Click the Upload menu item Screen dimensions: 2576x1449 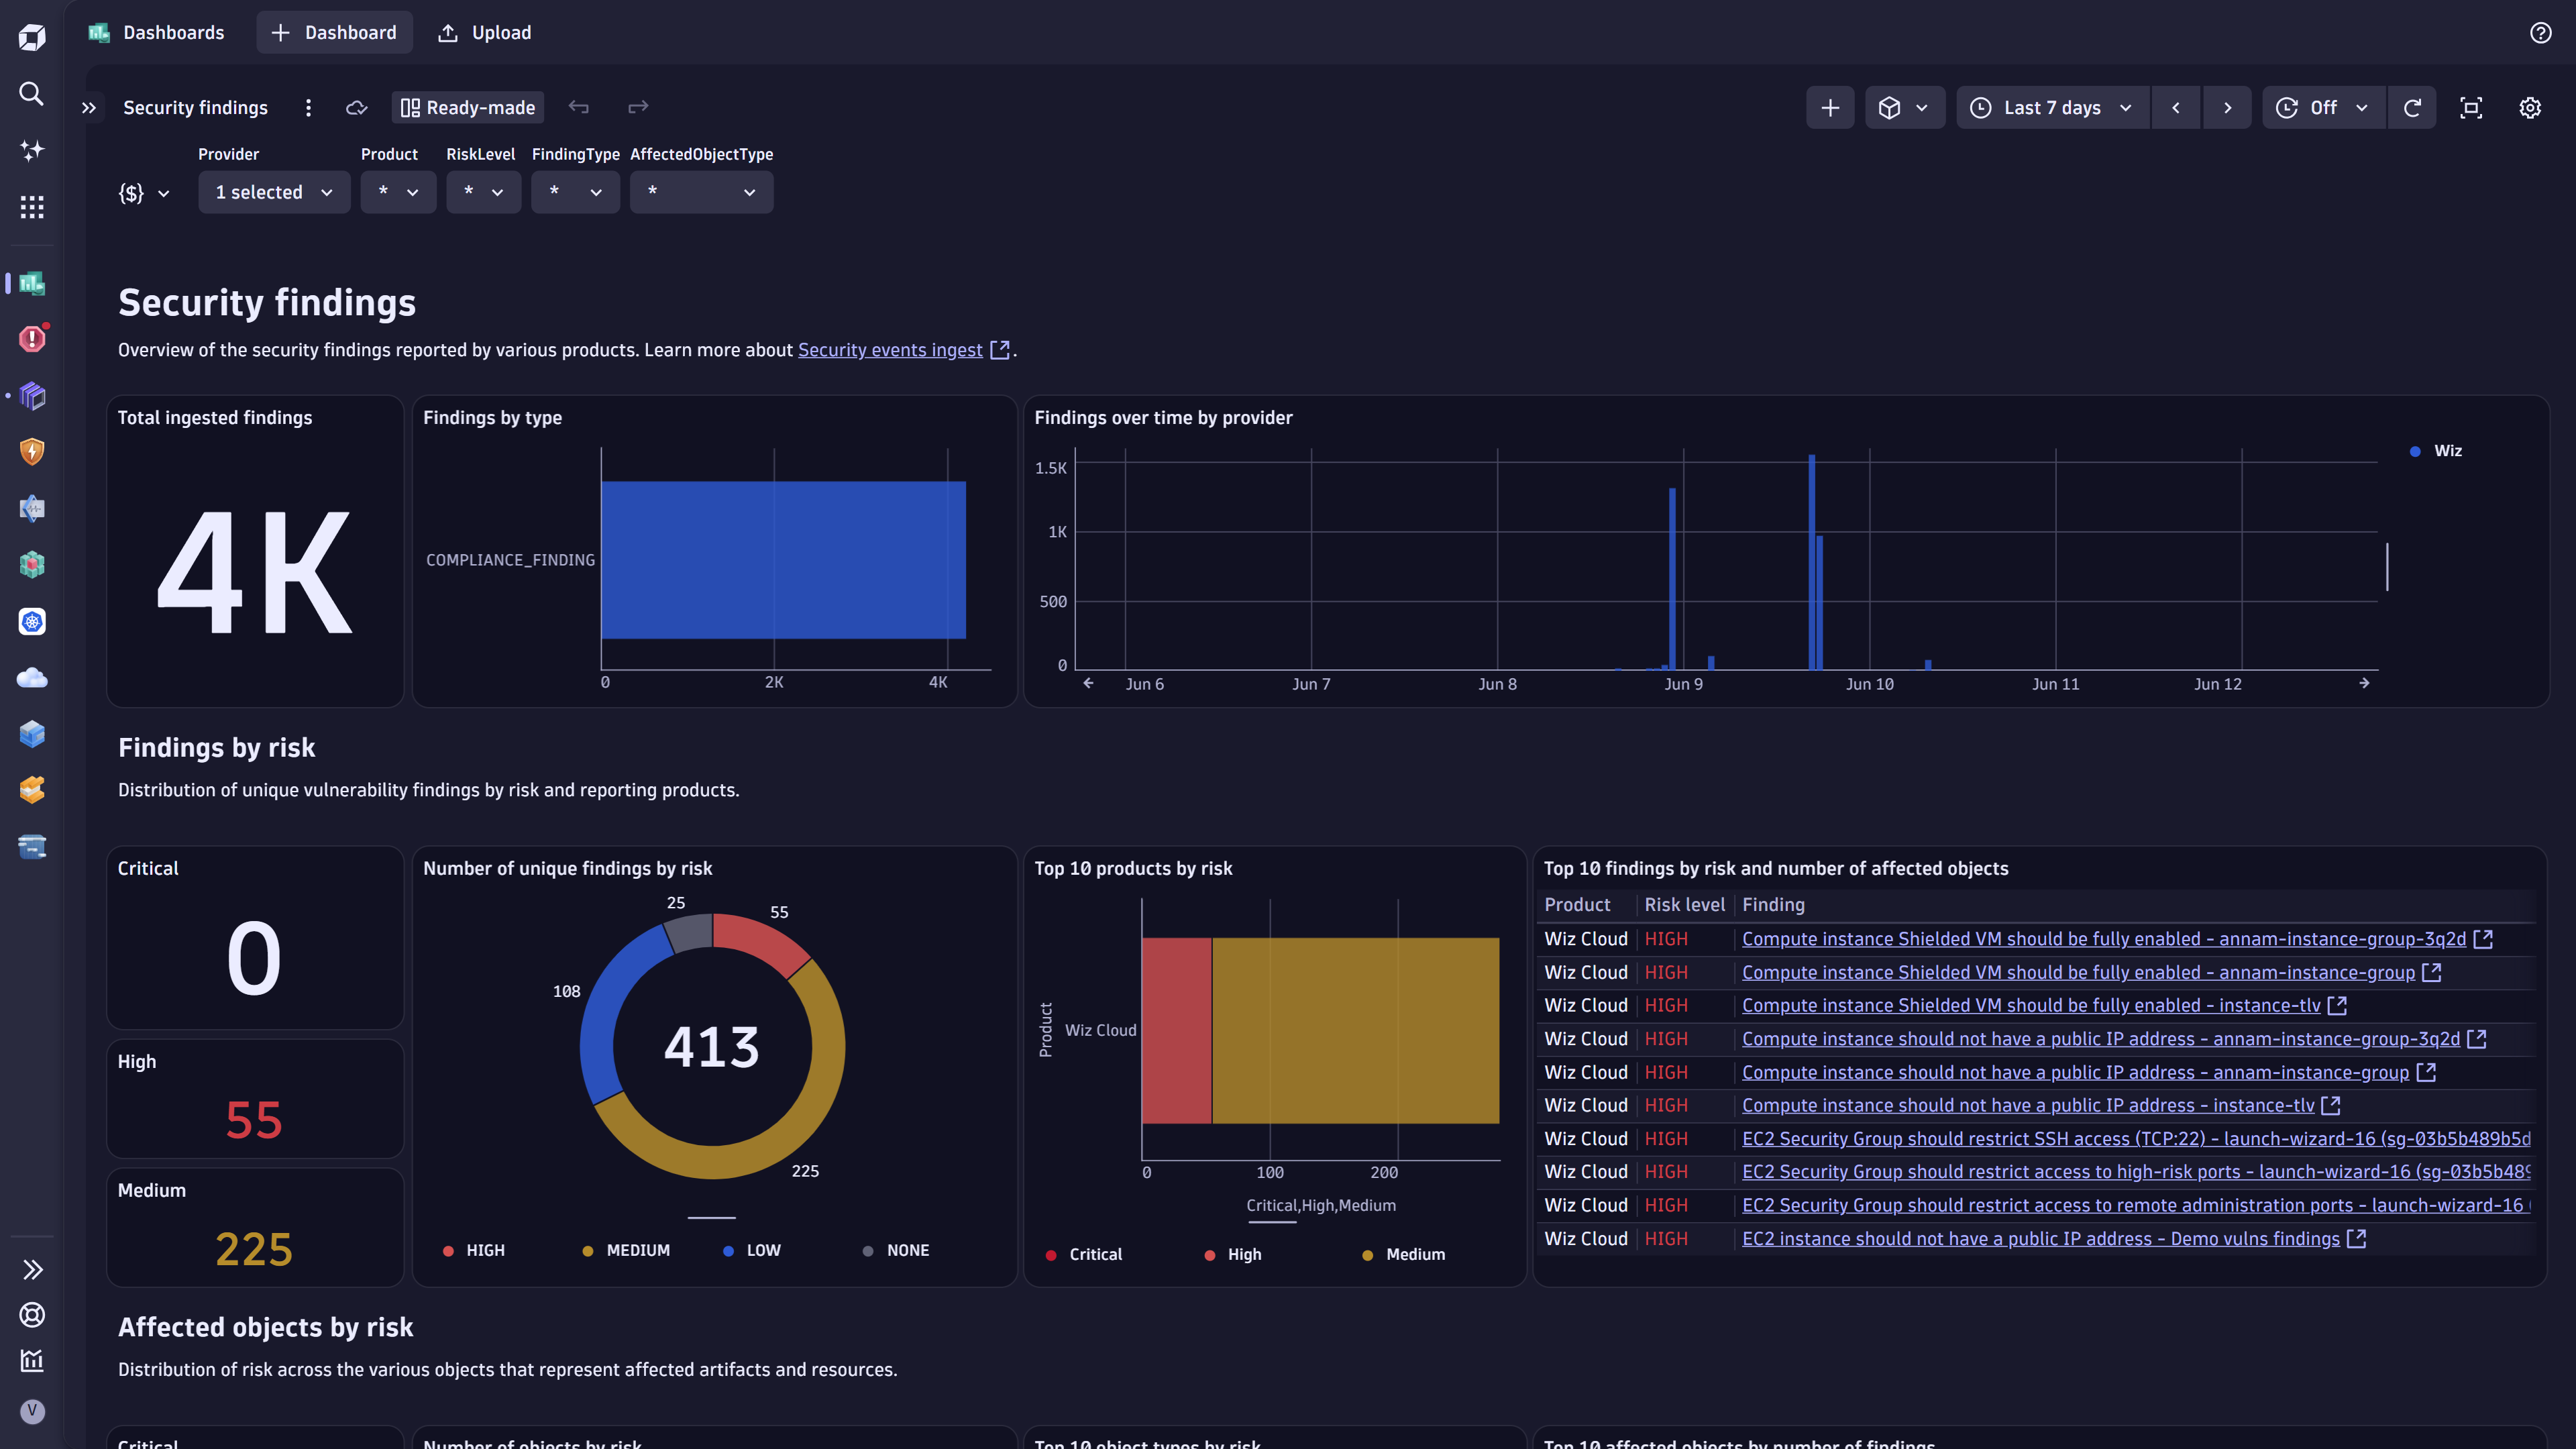click(x=485, y=33)
